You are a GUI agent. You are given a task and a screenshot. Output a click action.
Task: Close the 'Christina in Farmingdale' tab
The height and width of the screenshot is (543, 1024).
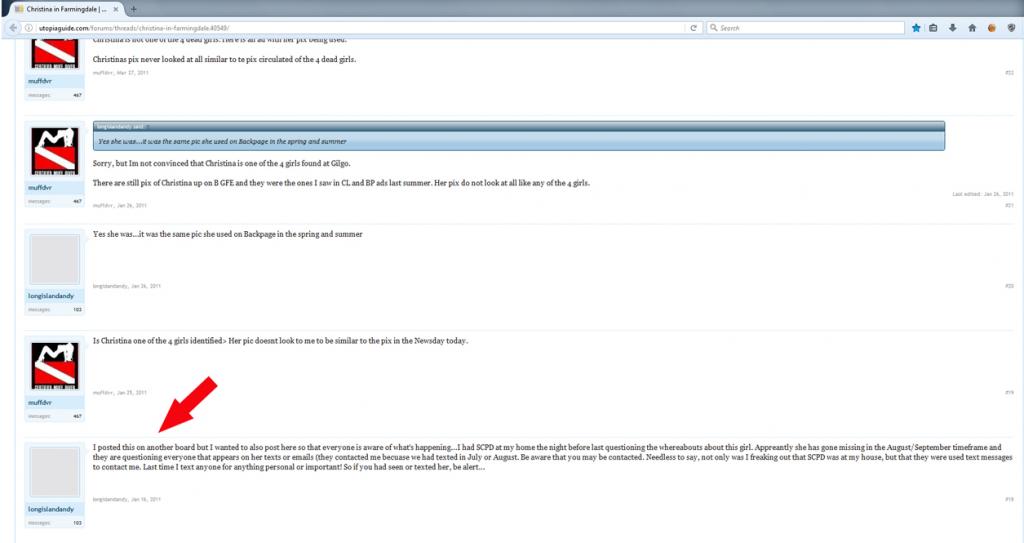point(117,8)
